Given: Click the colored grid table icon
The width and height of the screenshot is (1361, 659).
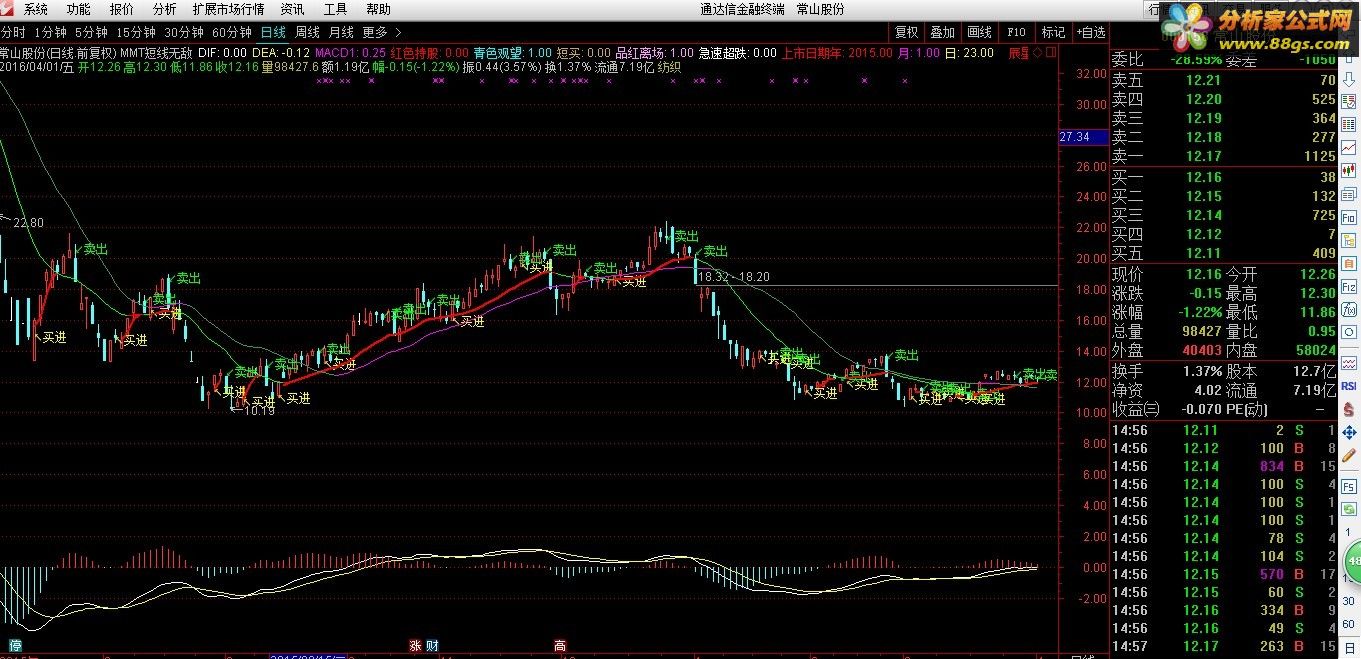Looking at the screenshot, I should [1349, 124].
